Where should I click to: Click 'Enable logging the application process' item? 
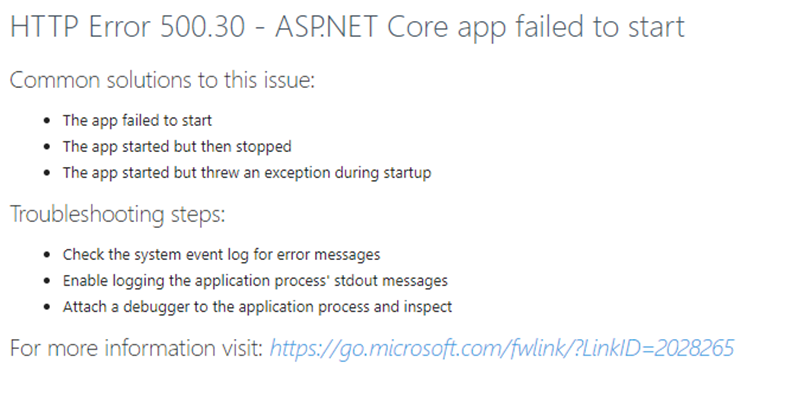(255, 281)
